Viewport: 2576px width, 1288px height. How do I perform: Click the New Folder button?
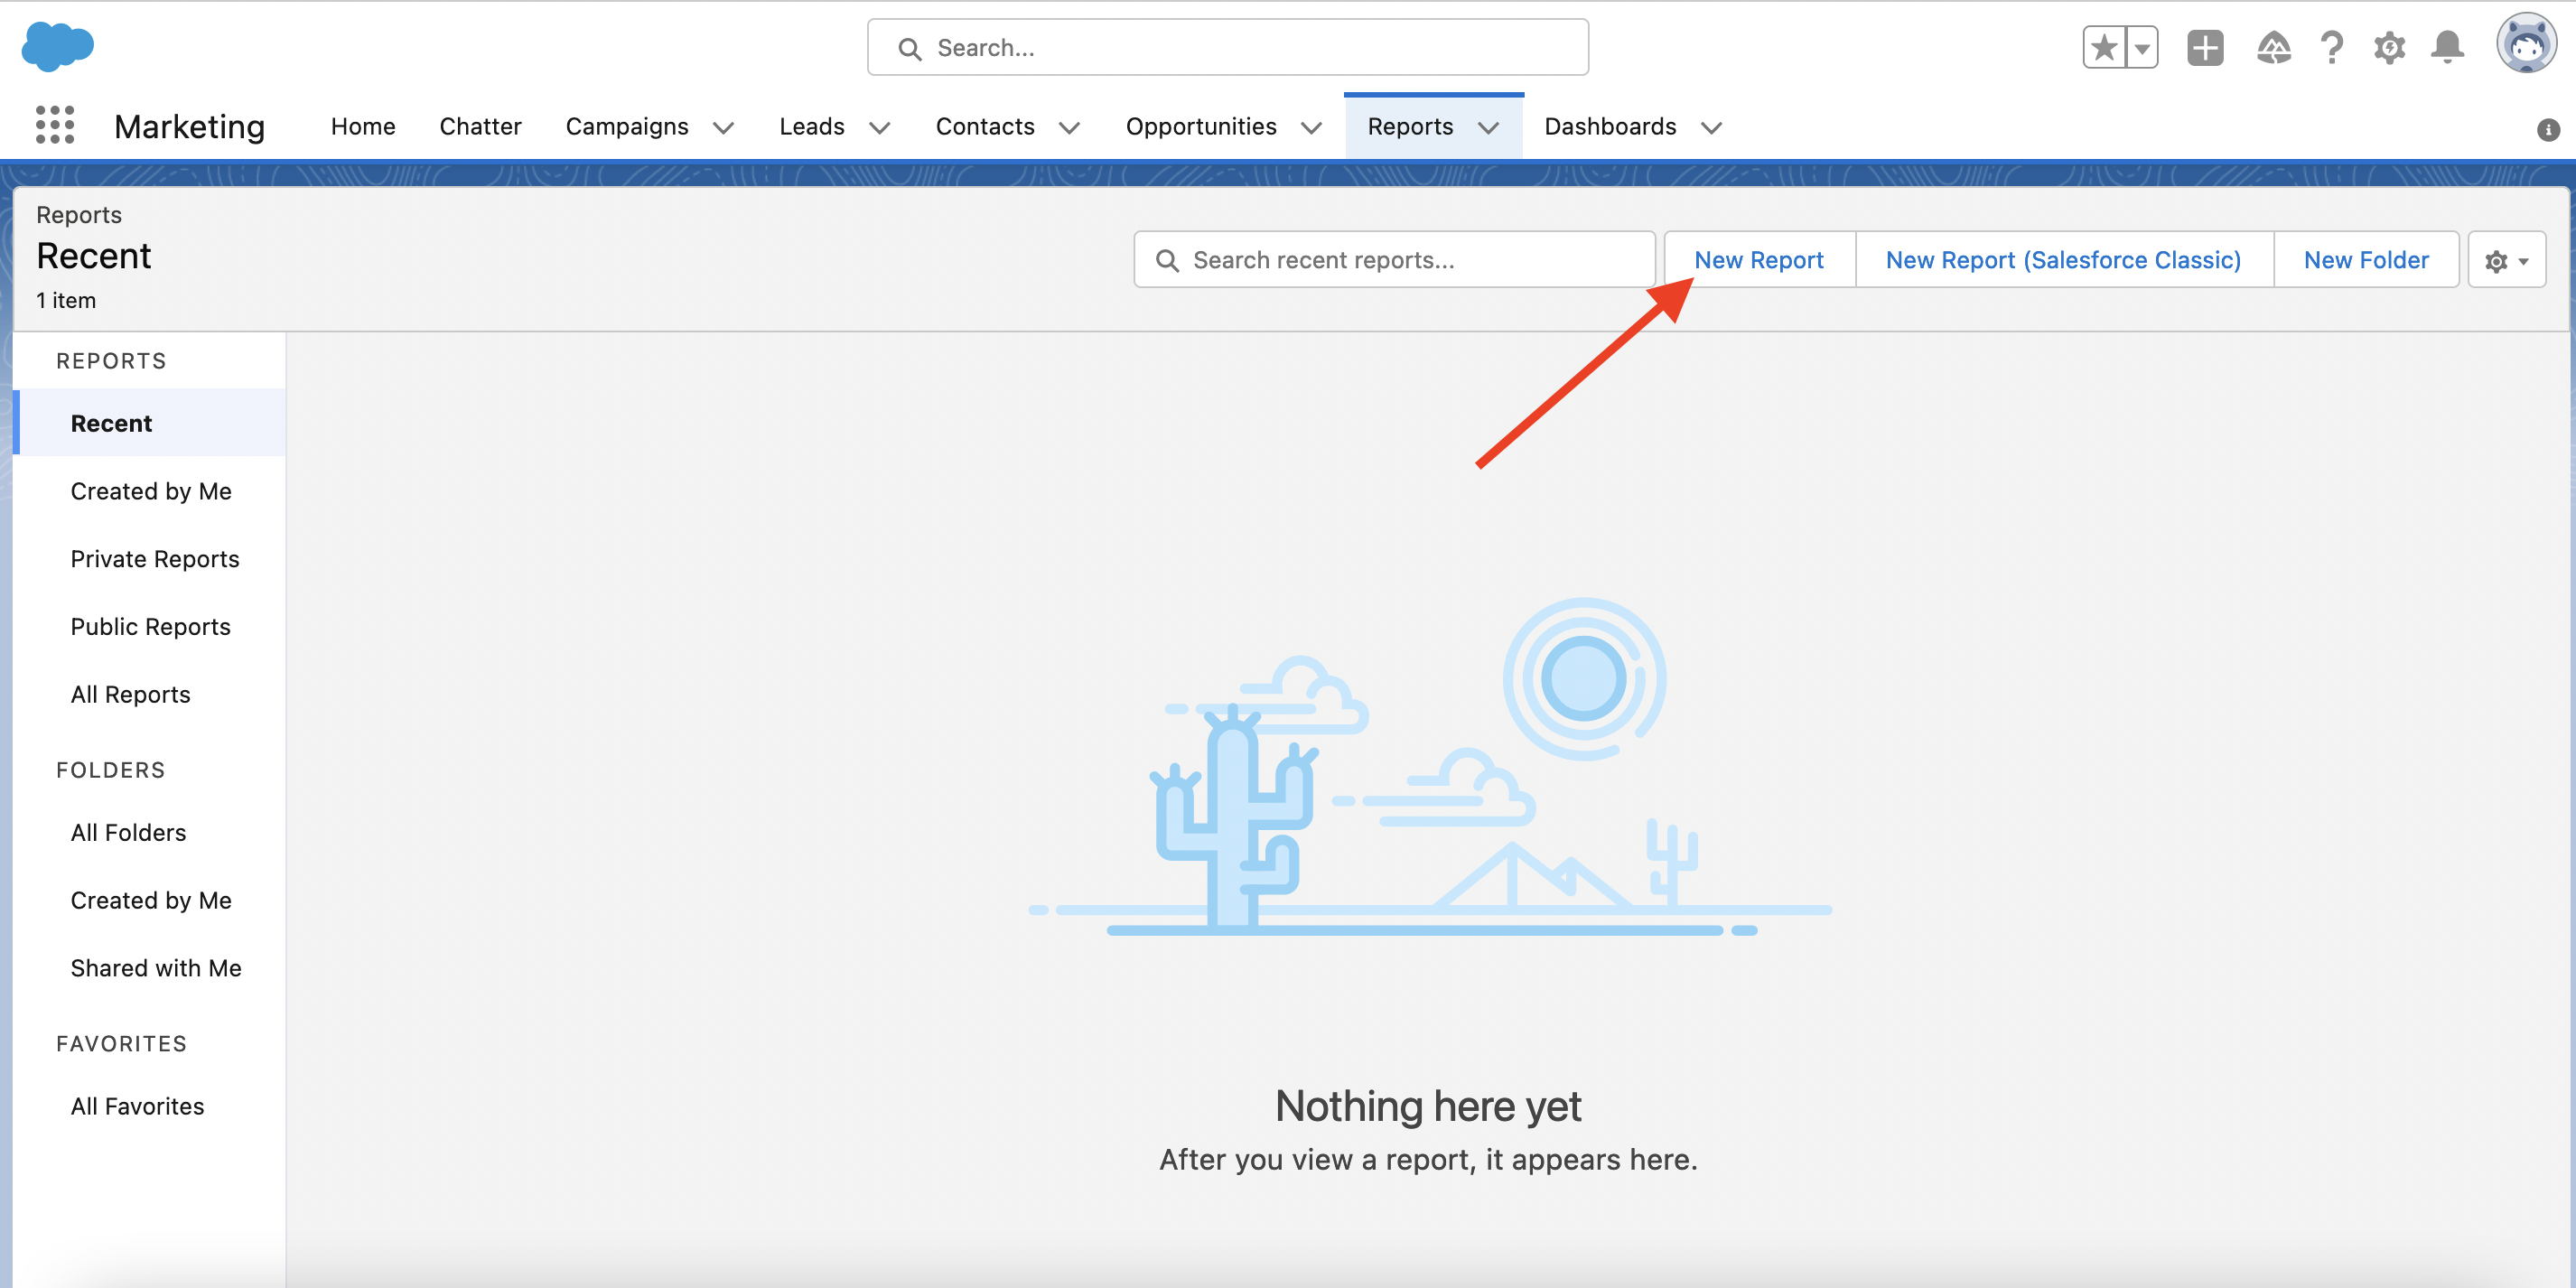pyautogui.click(x=2366, y=260)
